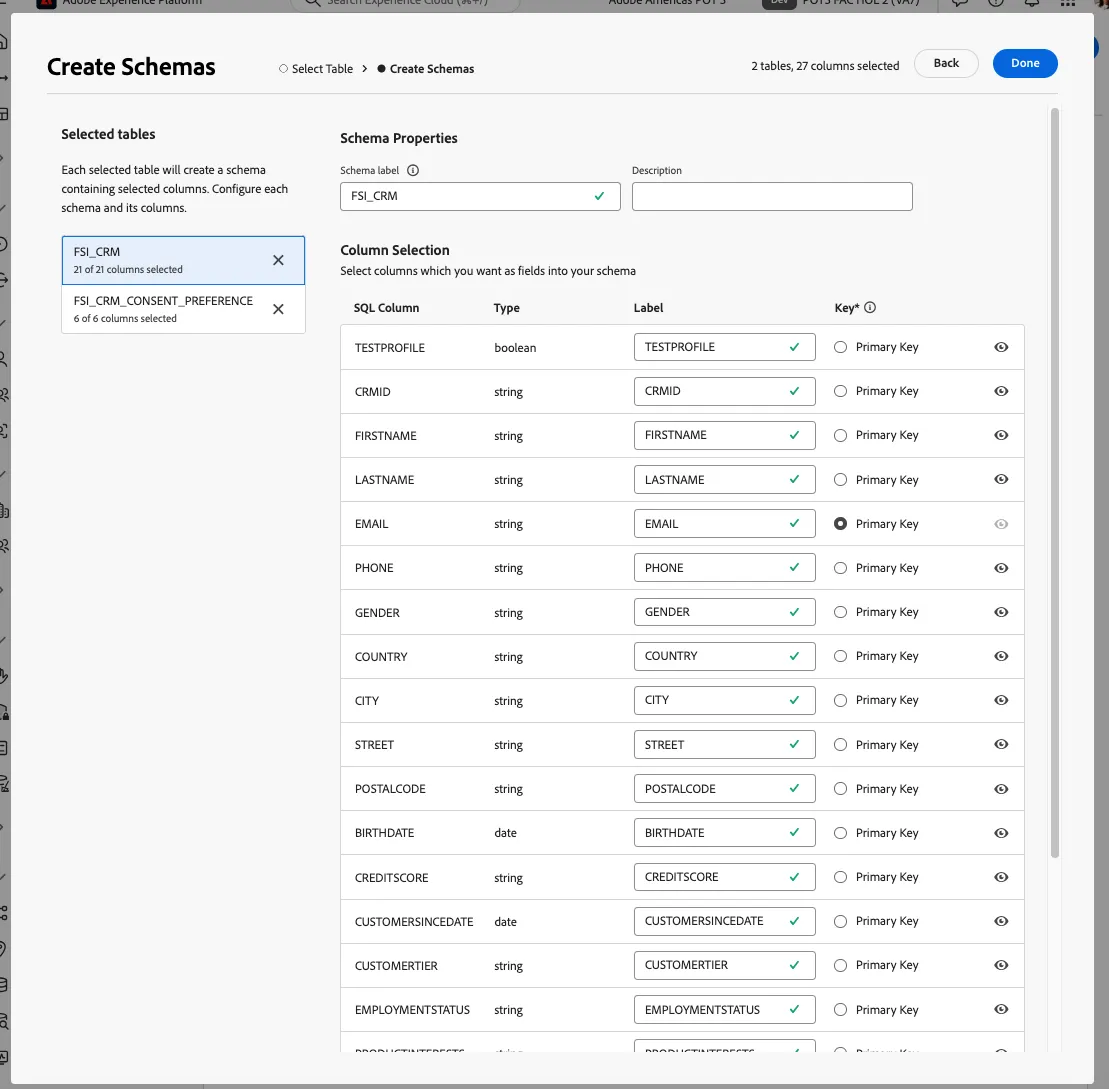Click the Key column info icon
Screen dimensions: 1109x1089
(870, 308)
